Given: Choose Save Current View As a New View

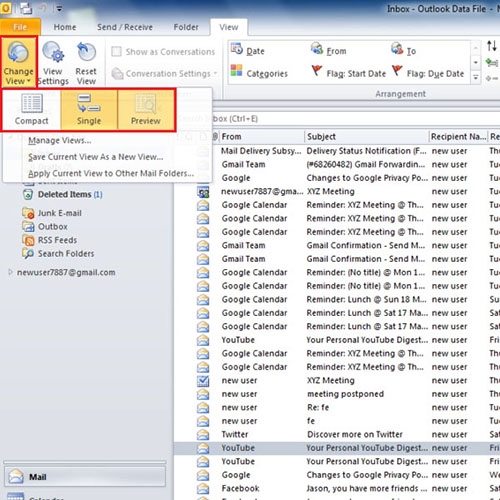Looking at the screenshot, I should tap(96, 157).
